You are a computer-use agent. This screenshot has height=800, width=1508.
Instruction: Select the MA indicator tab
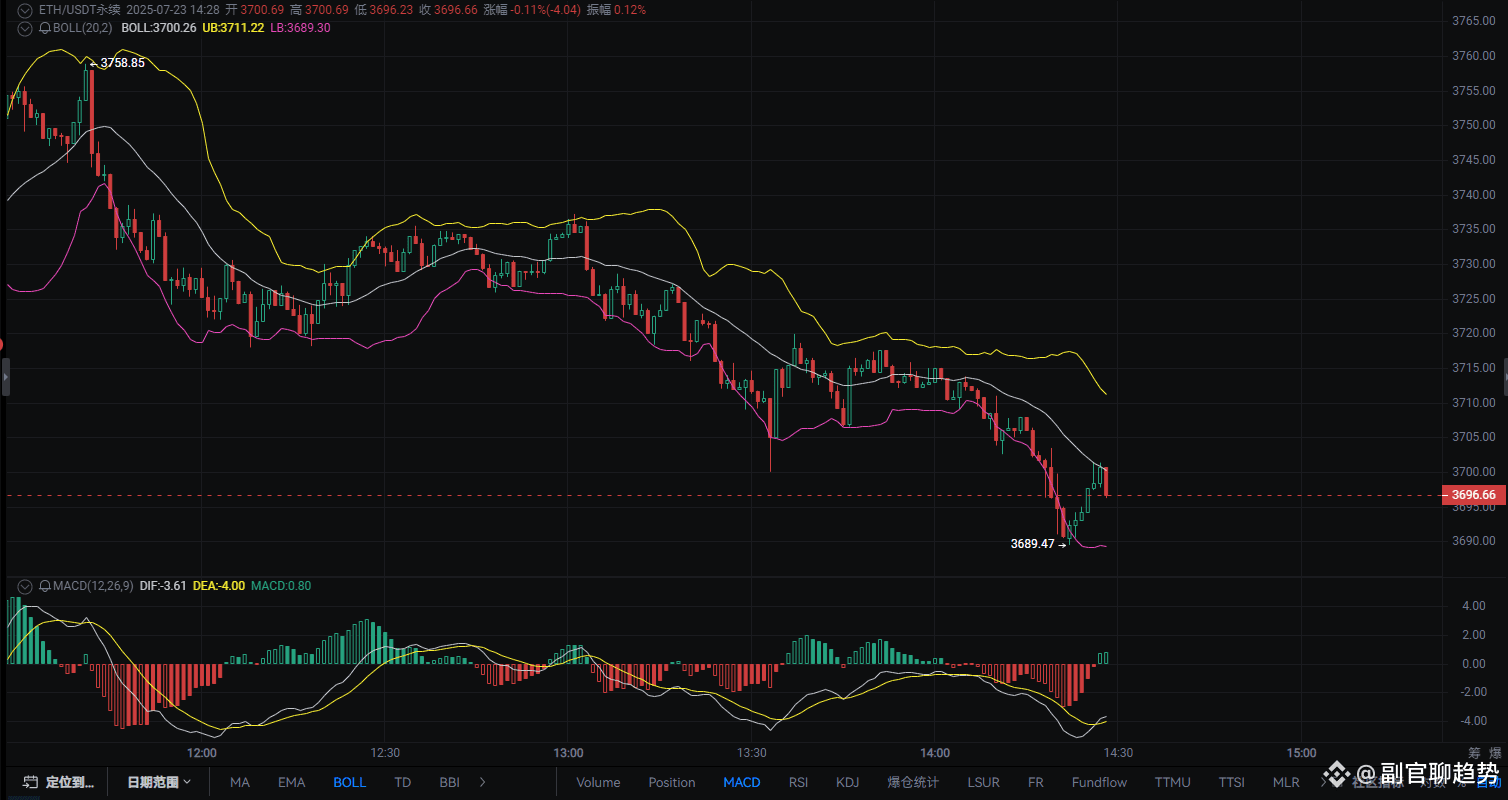tap(240, 782)
